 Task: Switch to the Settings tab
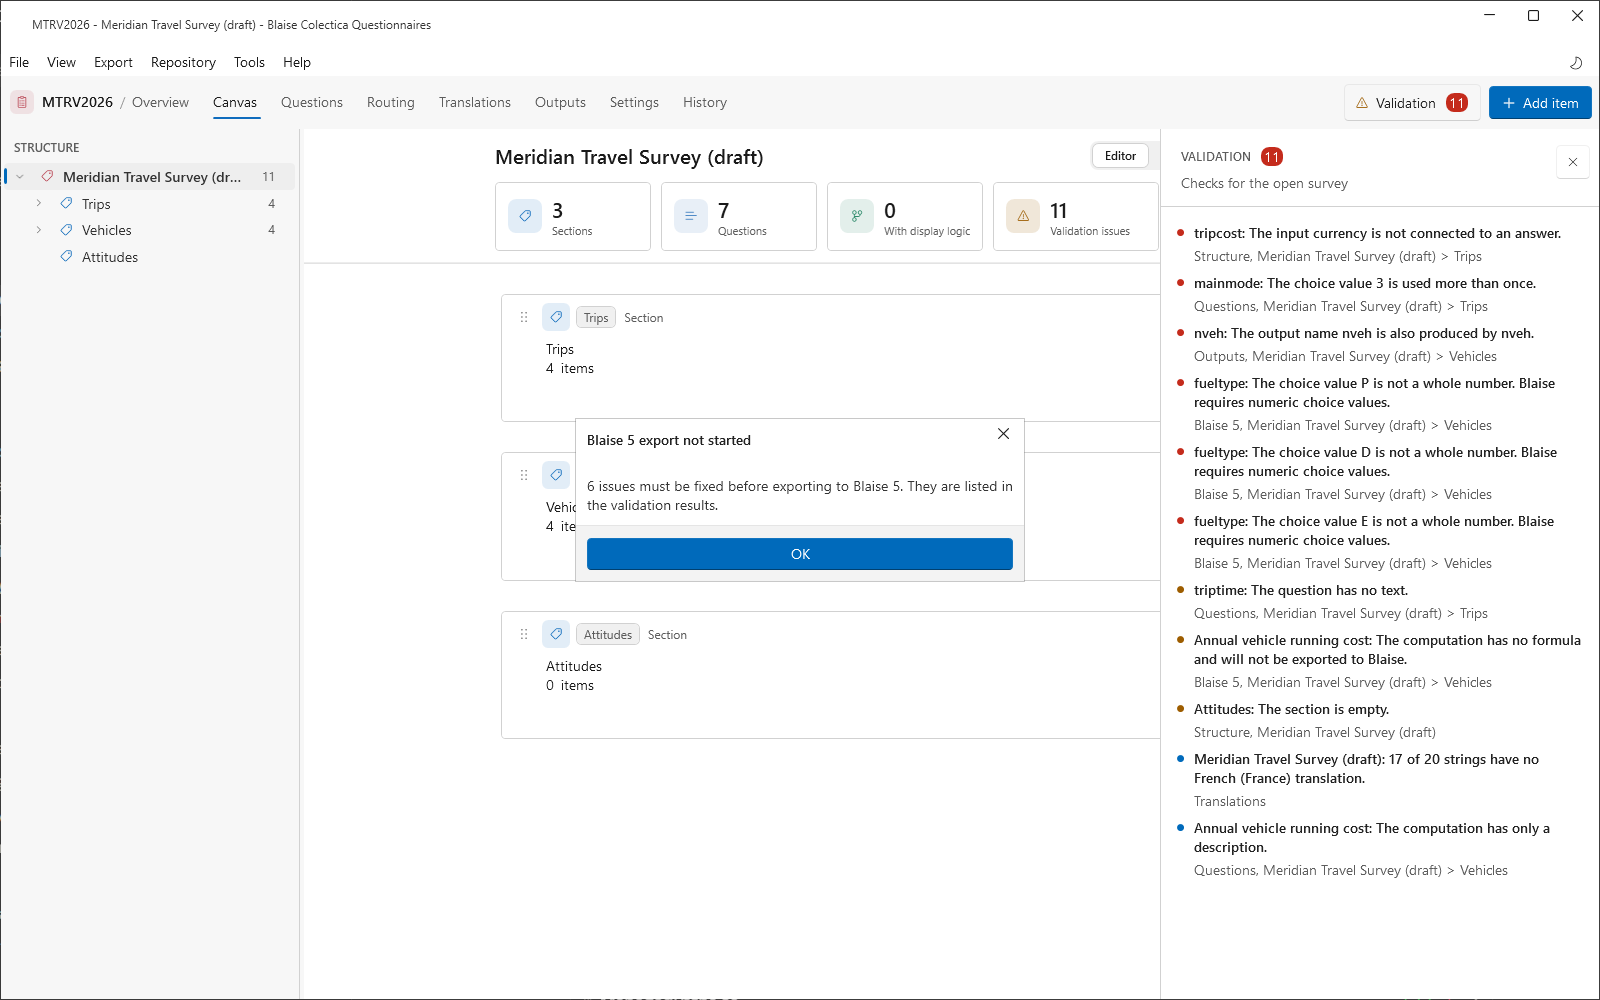[x=634, y=102]
